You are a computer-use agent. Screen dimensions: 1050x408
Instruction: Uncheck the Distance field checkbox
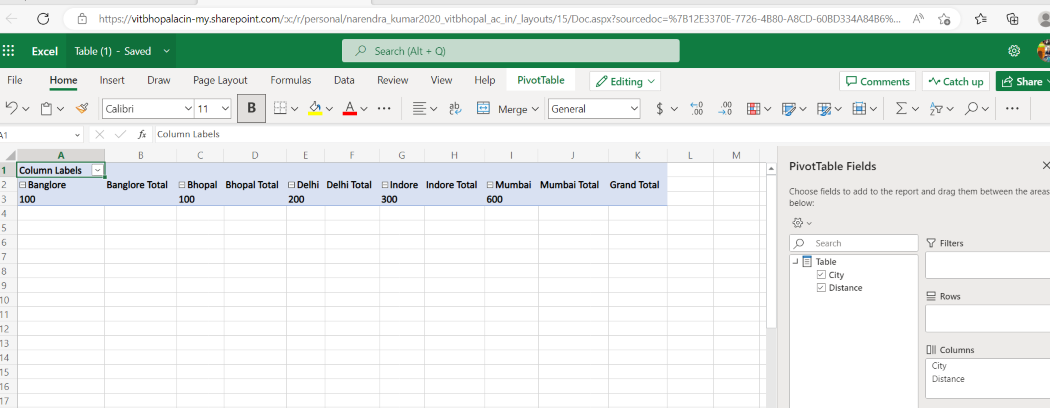click(821, 288)
